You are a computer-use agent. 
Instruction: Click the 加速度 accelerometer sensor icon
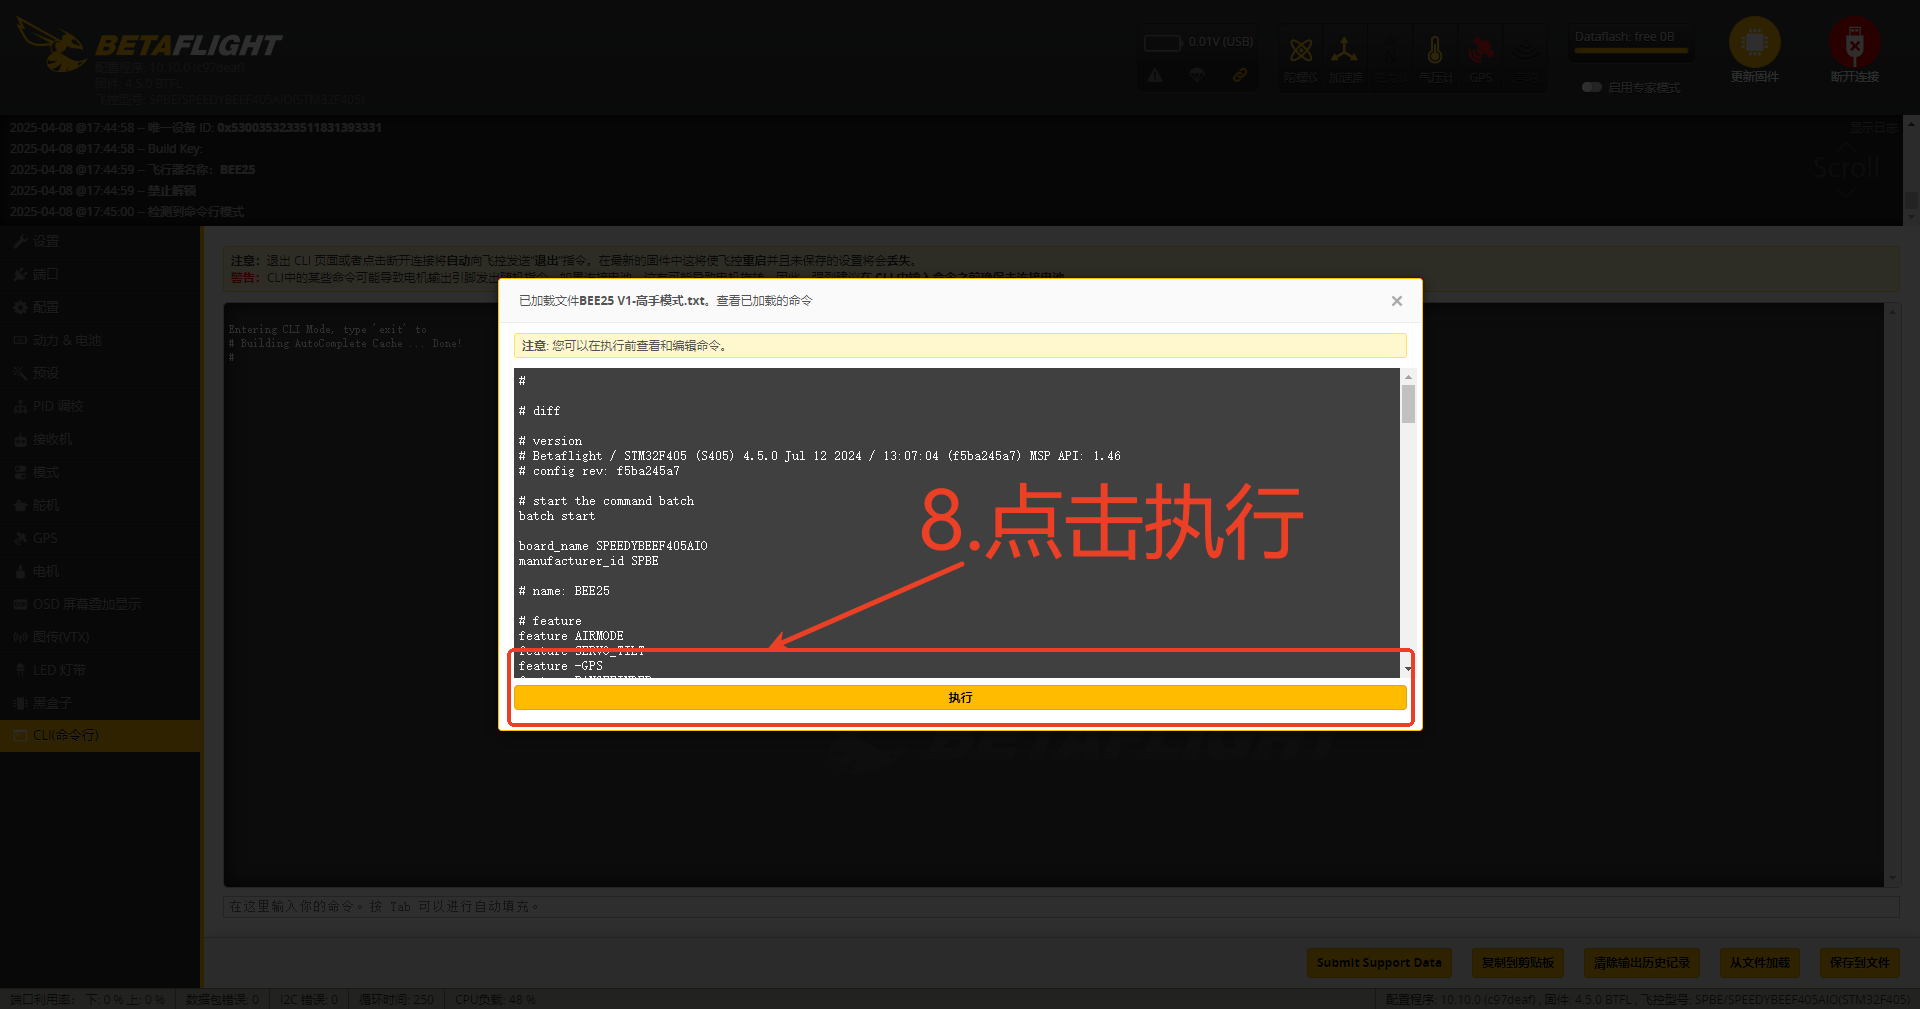pyautogui.click(x=1345, y=57)
